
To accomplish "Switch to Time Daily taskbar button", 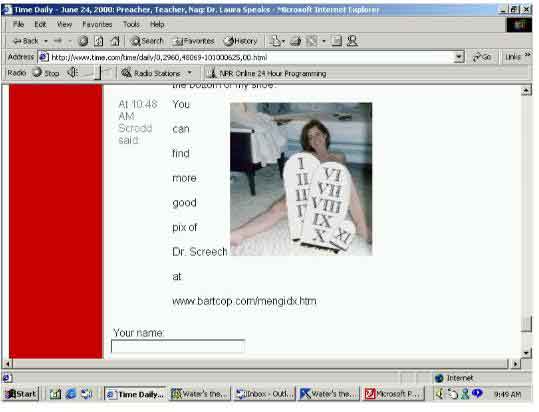I will tap(135, 394).
